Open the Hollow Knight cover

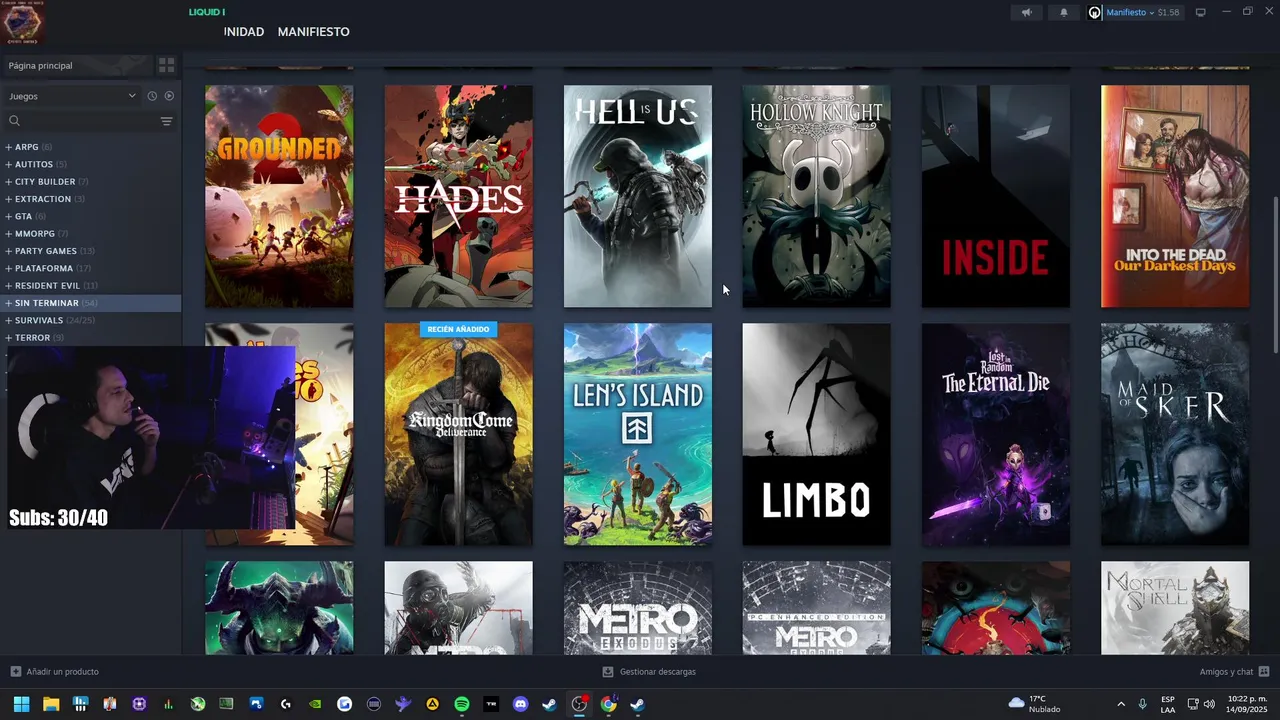coord(816,196)
